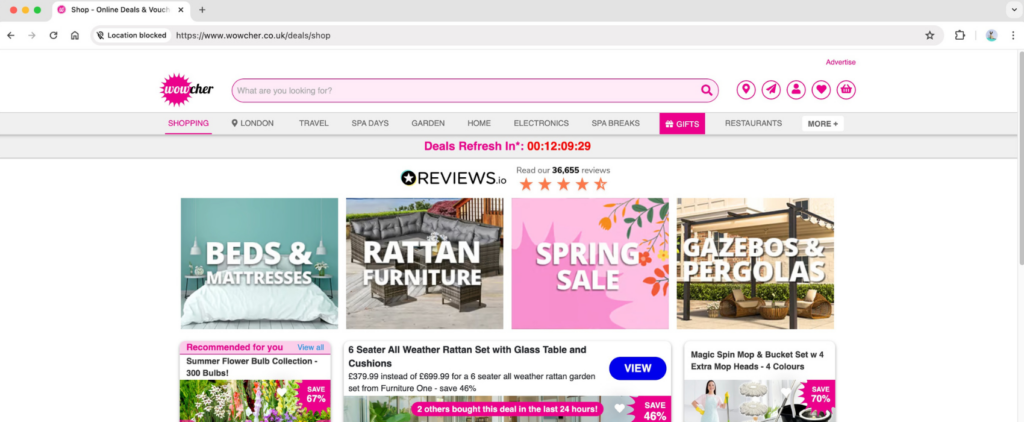The height and width of the screenshot is (422, 1024).
Task: Open the HOME category
Action: [x=479, y=123]
